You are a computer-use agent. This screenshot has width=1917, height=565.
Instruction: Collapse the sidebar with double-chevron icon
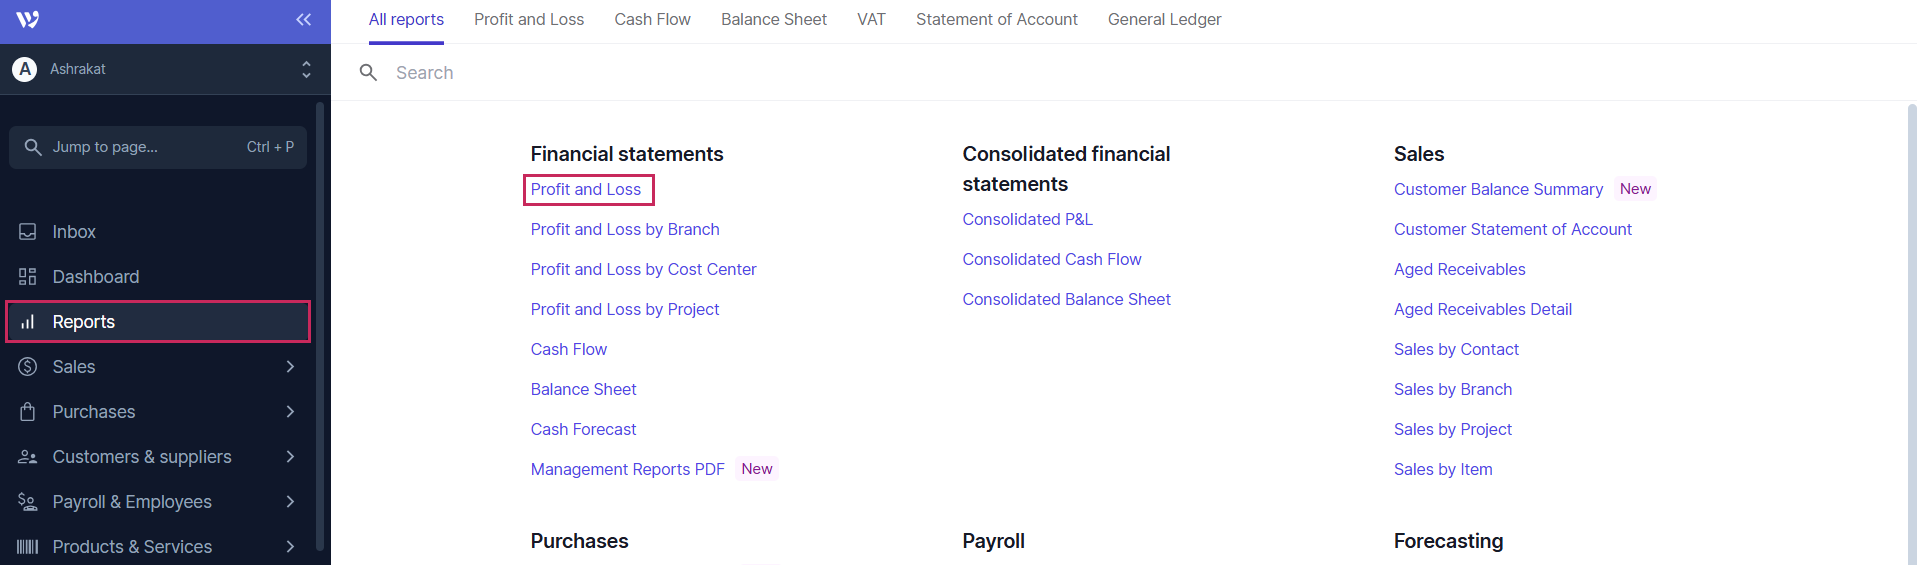pyautogui.click(x=304, y=19)
